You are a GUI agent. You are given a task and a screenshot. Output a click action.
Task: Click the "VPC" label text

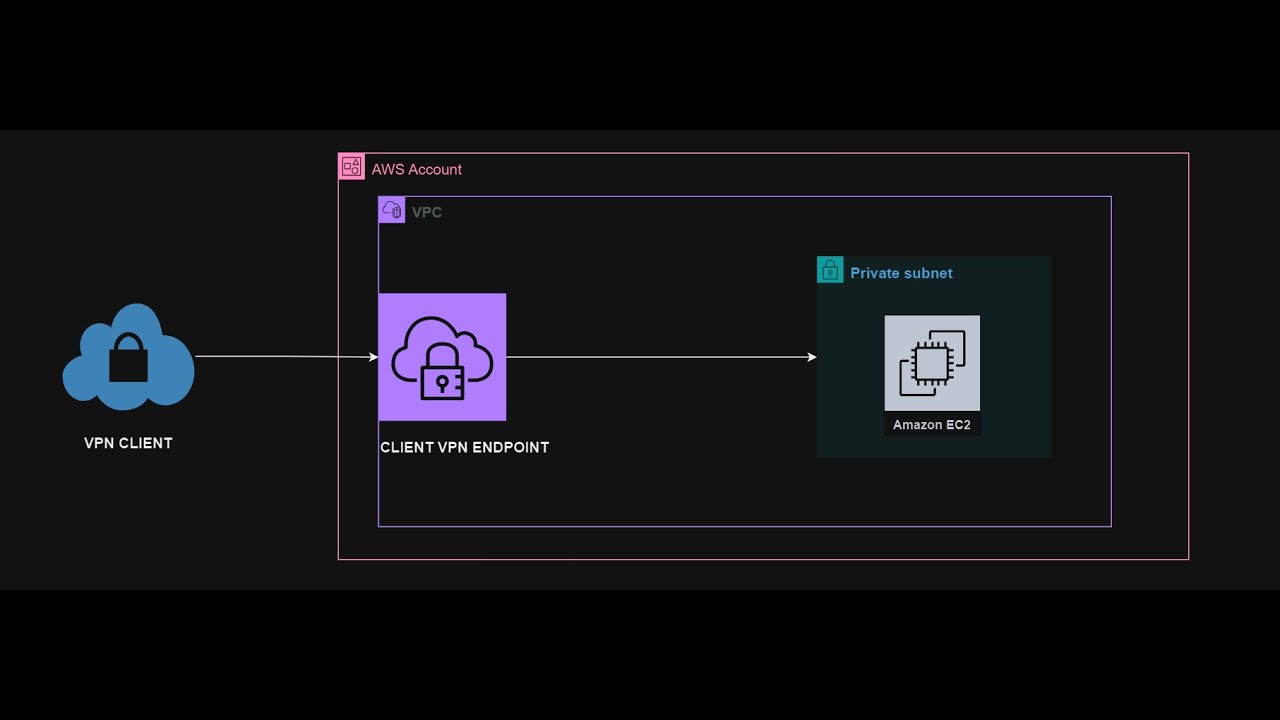point(427,212)
